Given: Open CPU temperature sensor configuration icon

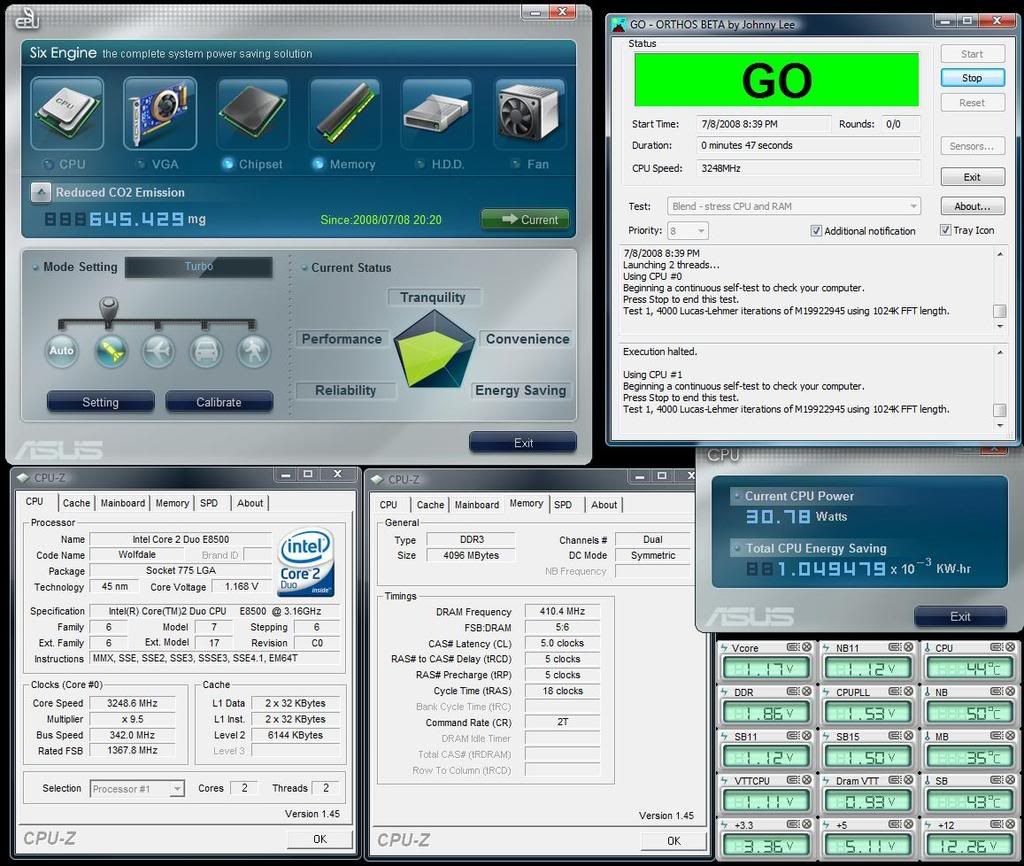Looking at the screenshot, I should [997, 647].
